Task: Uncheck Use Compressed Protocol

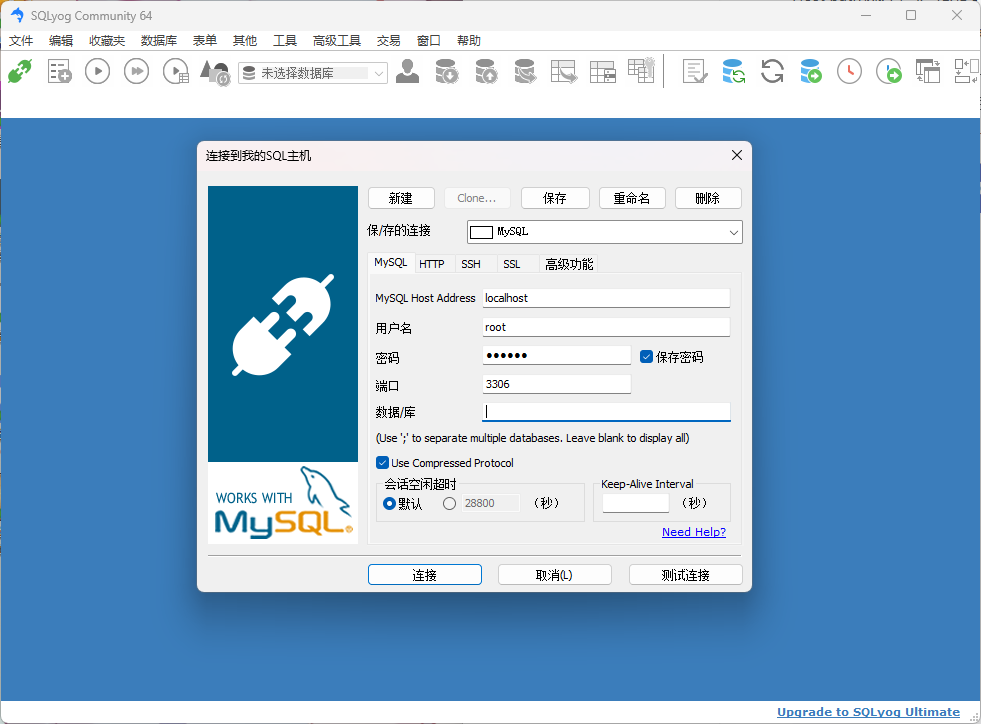Action: (381, 462)
